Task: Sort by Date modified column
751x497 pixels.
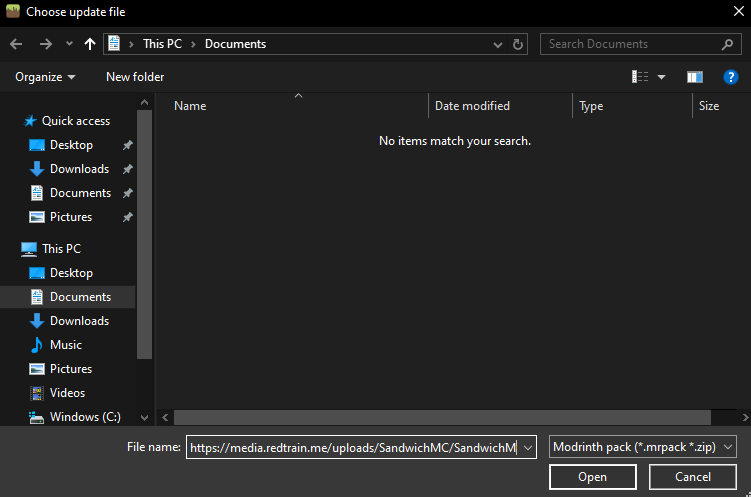Action: click(472, 106)
